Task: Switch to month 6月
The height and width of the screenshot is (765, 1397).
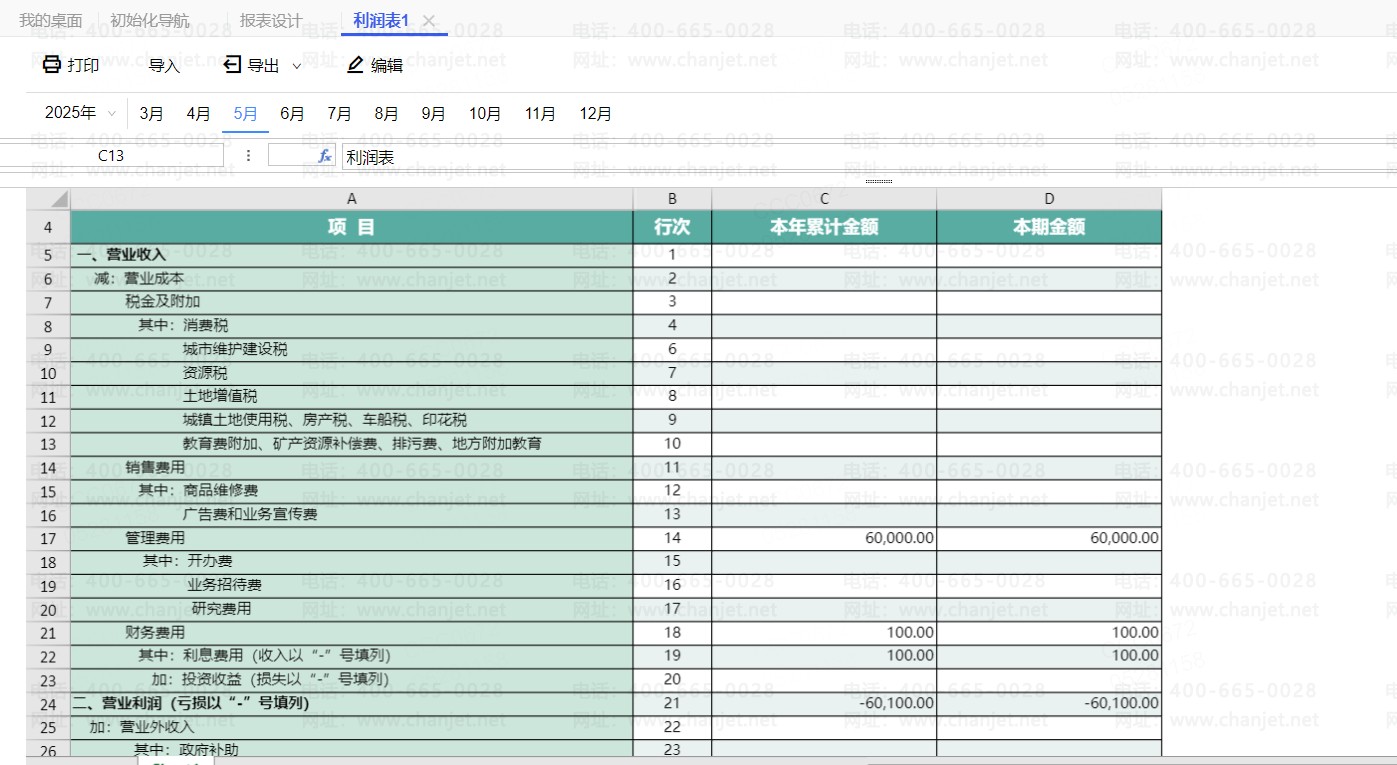Action: 293,114
